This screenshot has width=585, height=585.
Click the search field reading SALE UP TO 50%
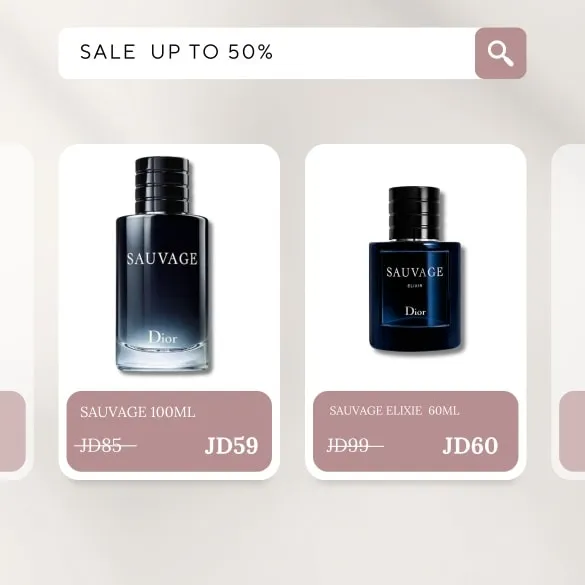[x=267, y=53]
